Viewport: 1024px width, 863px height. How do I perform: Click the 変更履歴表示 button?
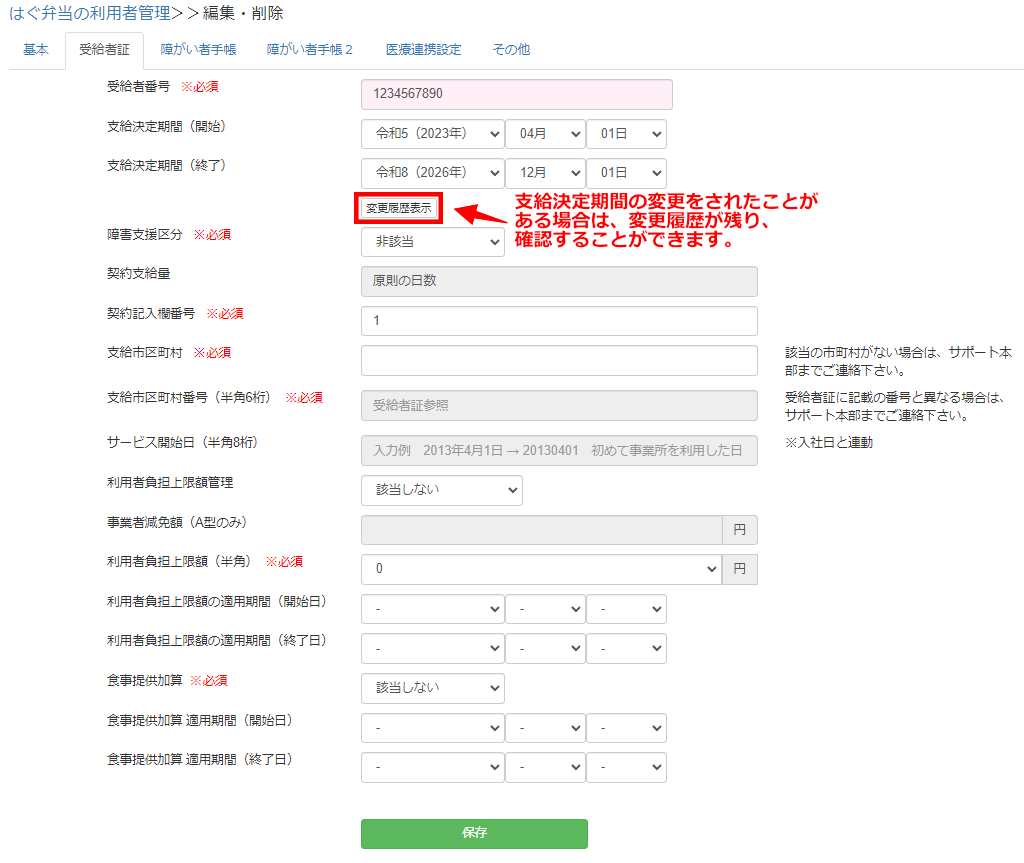pyautogui.click(x=399, y=208)
